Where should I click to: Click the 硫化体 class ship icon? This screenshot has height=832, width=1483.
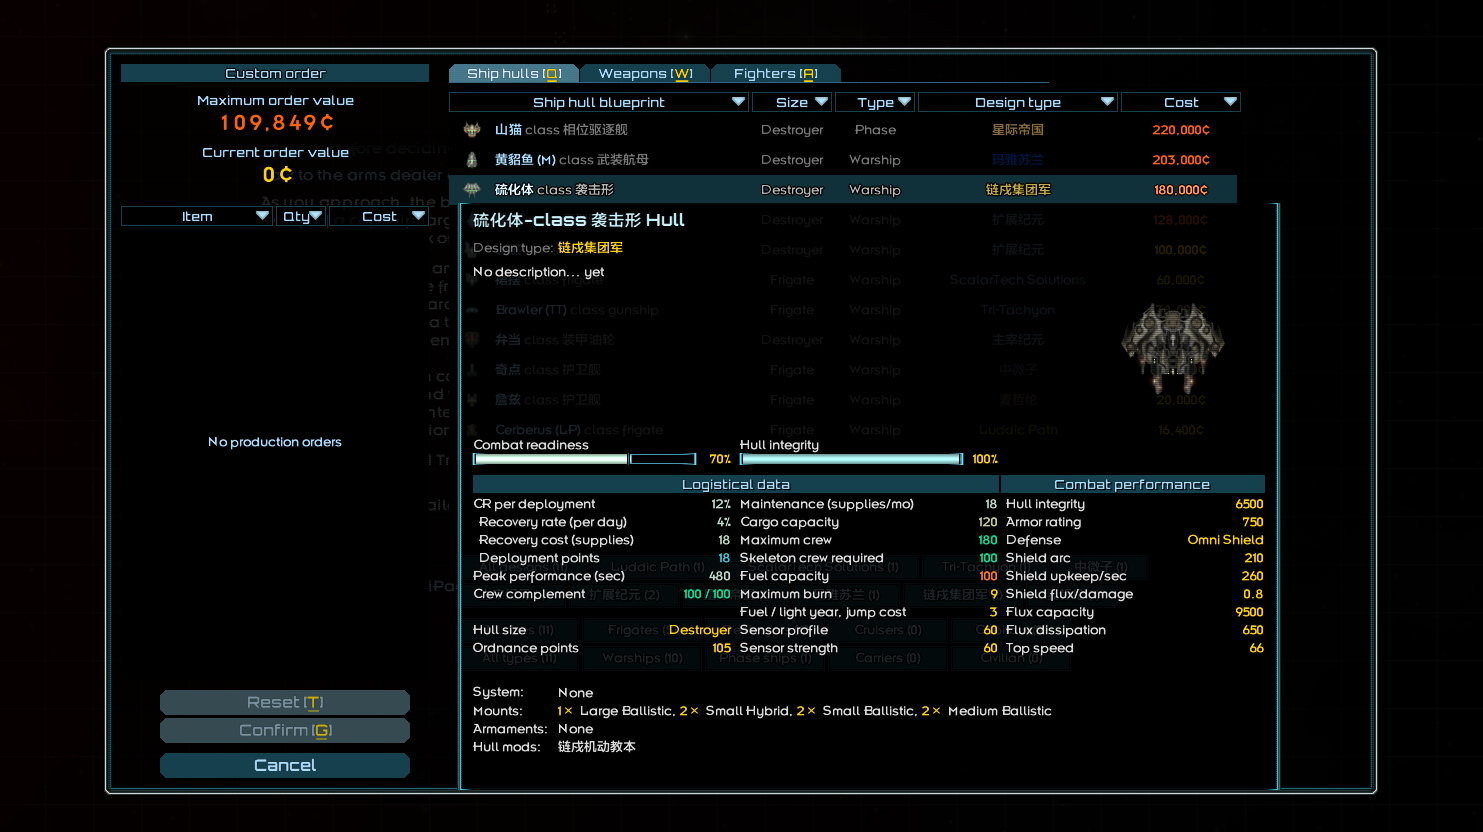coord(472,190)
